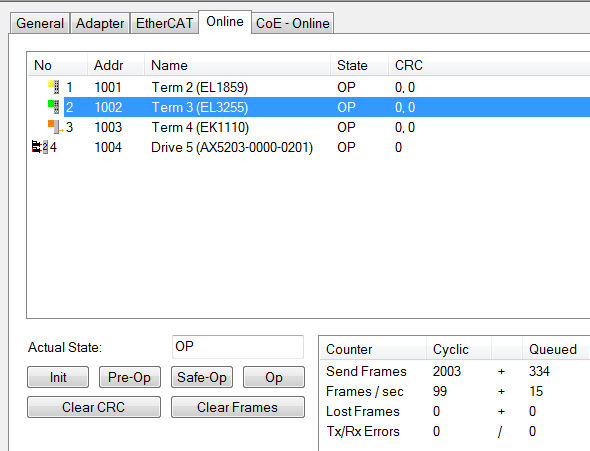Click the OP state of the 1004 row
This screenshot has height=451, width=590.
pos(346,147)
